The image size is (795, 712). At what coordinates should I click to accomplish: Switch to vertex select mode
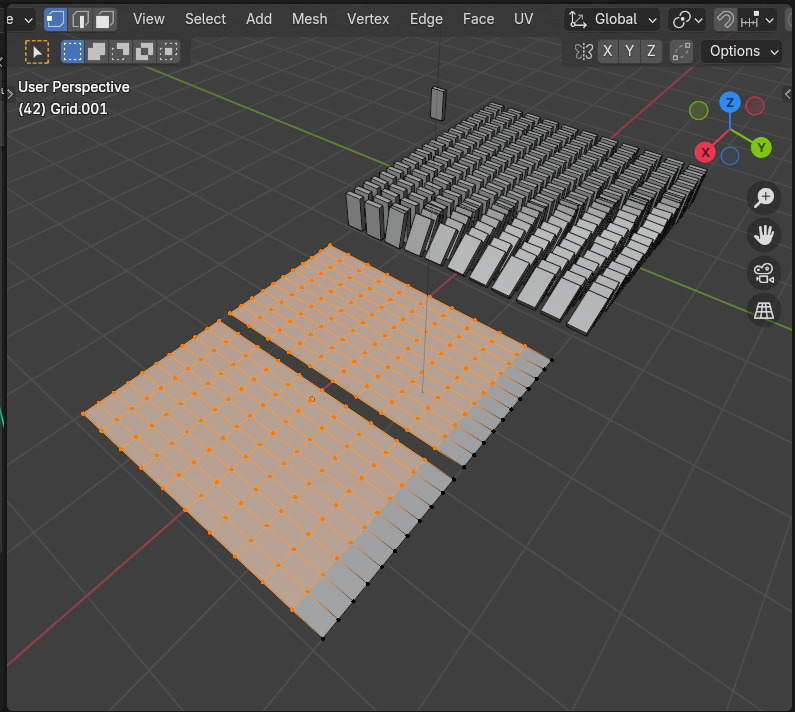[x=55, y=19]
